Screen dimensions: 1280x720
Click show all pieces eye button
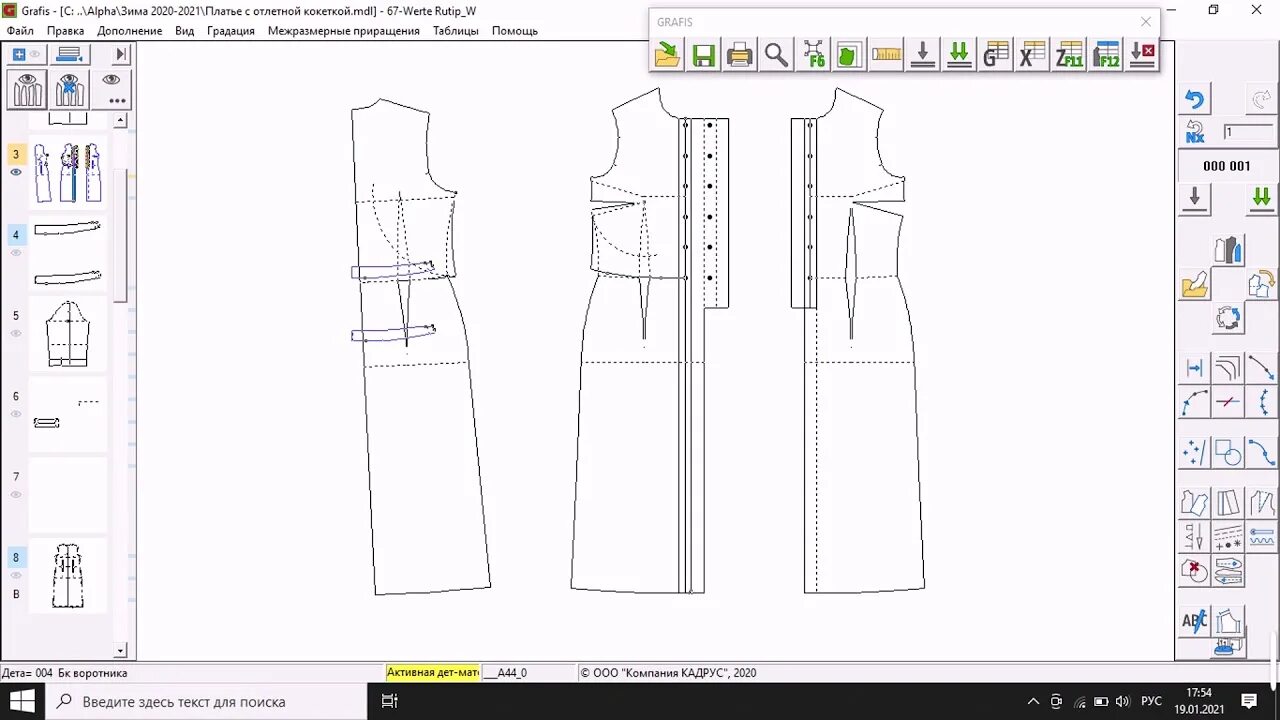point(28,89)
